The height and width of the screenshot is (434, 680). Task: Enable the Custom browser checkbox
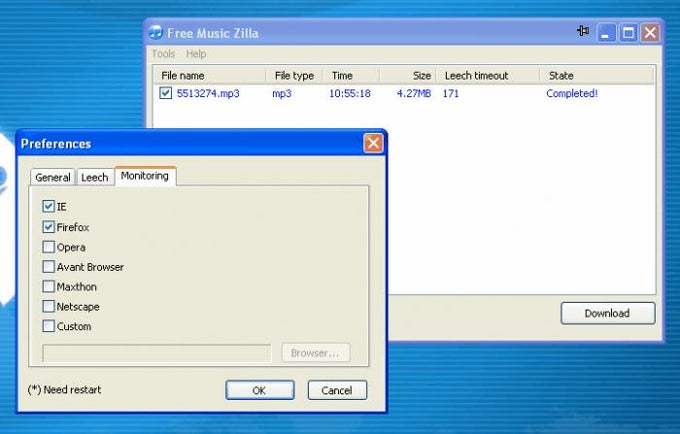click(49, 326)
